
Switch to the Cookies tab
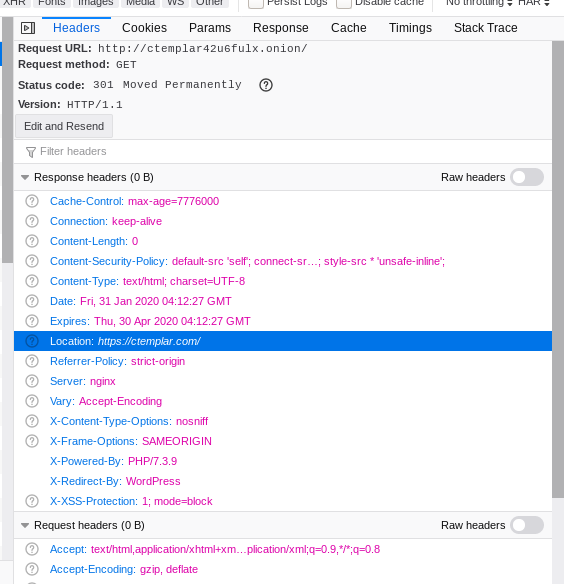point(145,28)
